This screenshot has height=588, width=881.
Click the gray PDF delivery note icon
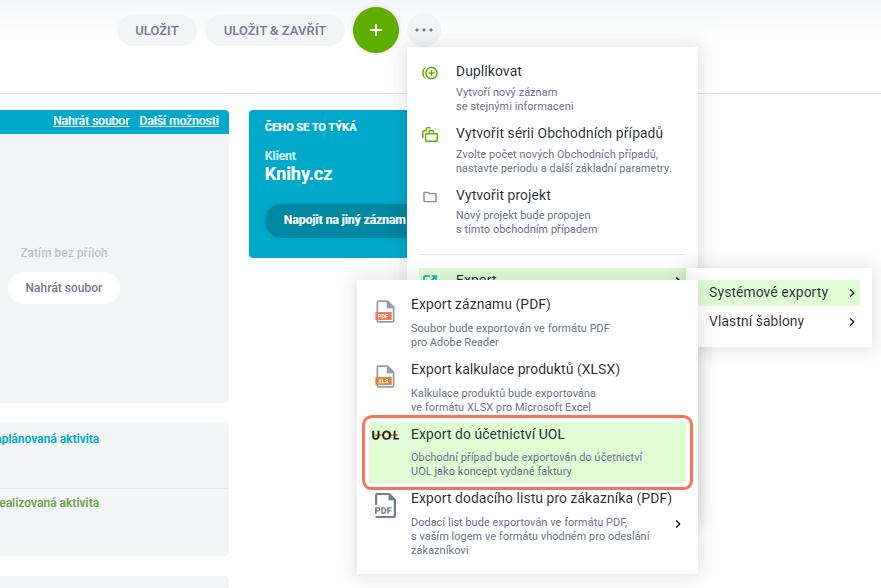point(385,505)
